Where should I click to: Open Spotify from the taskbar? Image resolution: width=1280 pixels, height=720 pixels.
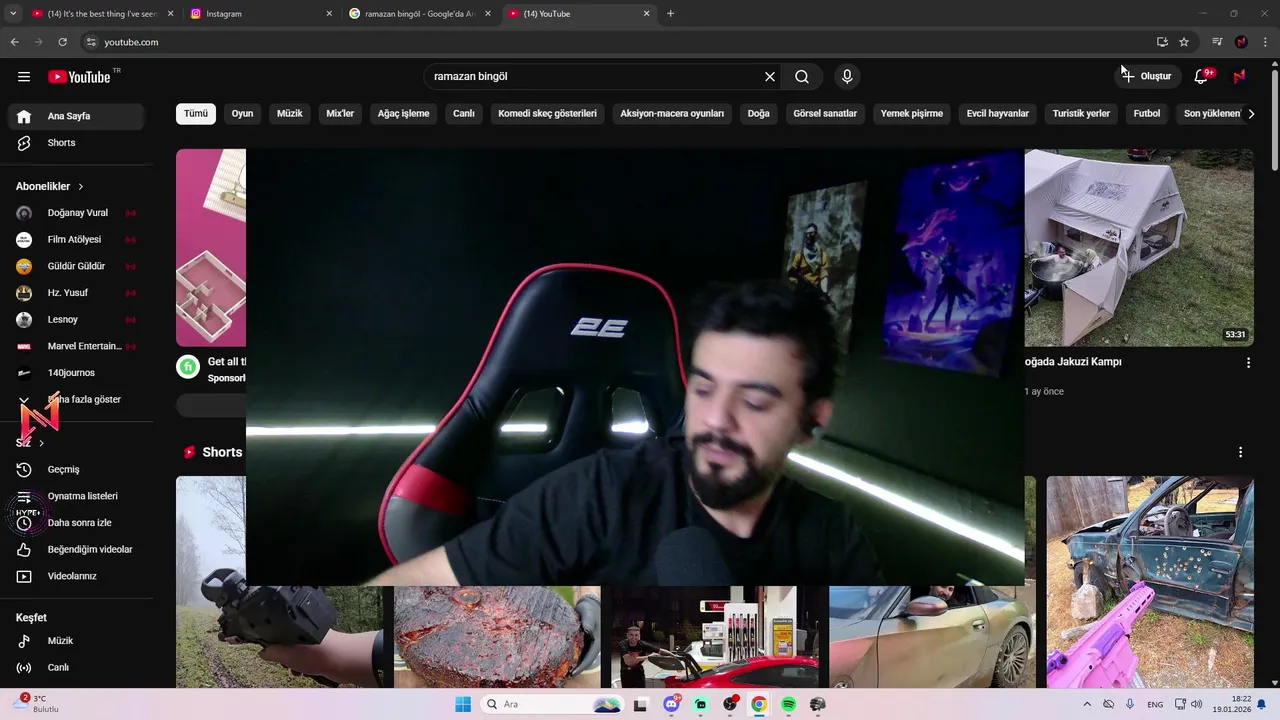click(788, 704)
